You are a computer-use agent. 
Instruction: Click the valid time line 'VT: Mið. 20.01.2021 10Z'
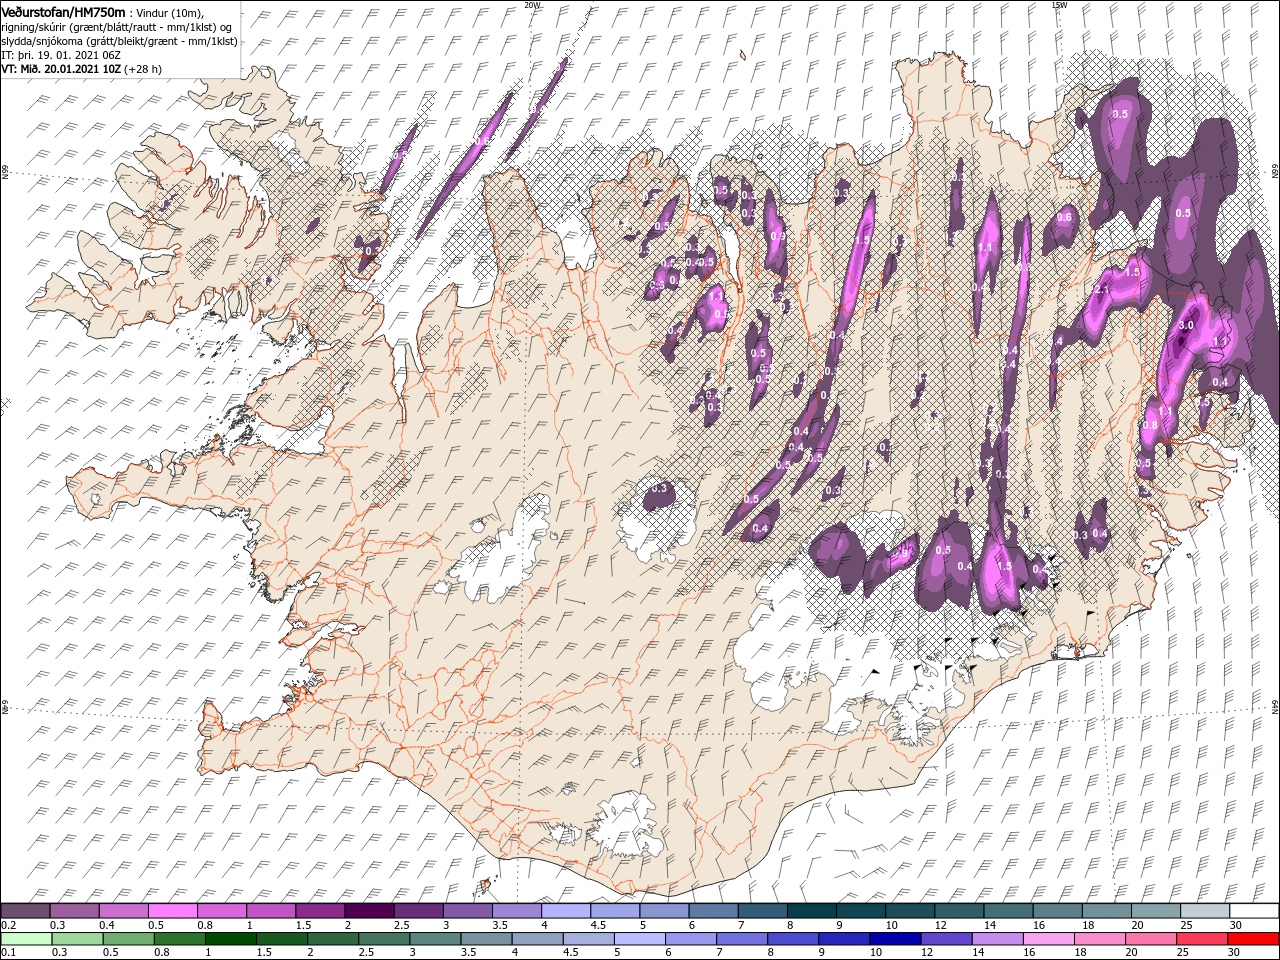click(x=61, y=69)
